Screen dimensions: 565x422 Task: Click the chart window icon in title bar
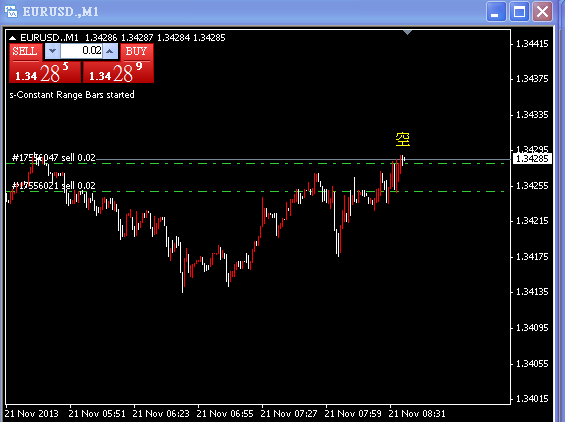tap(11, 11)
